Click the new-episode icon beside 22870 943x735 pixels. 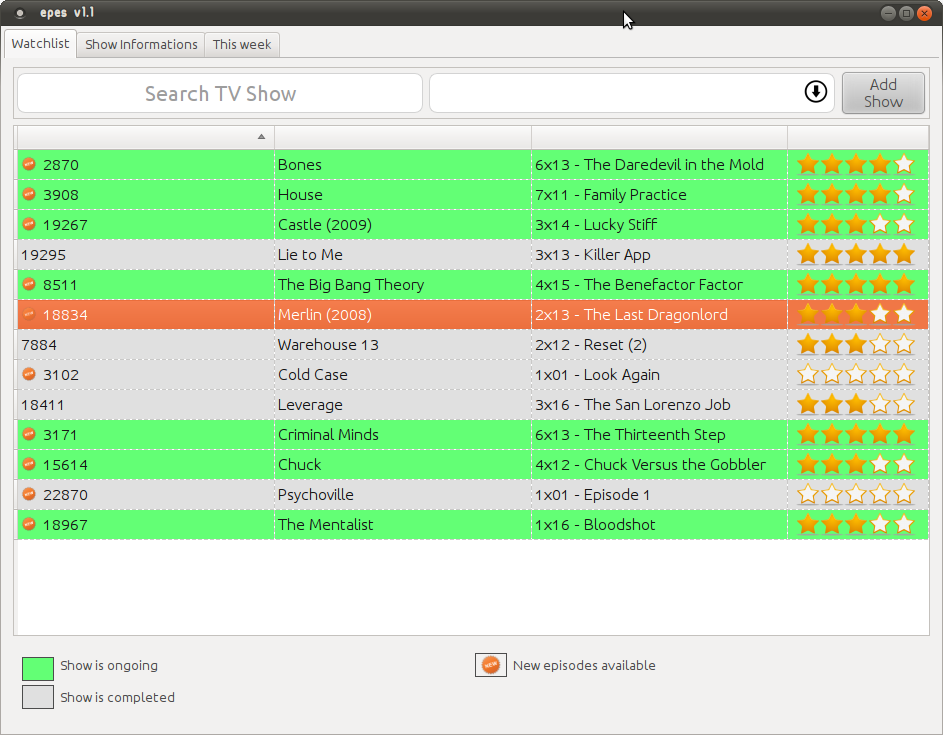29,494
